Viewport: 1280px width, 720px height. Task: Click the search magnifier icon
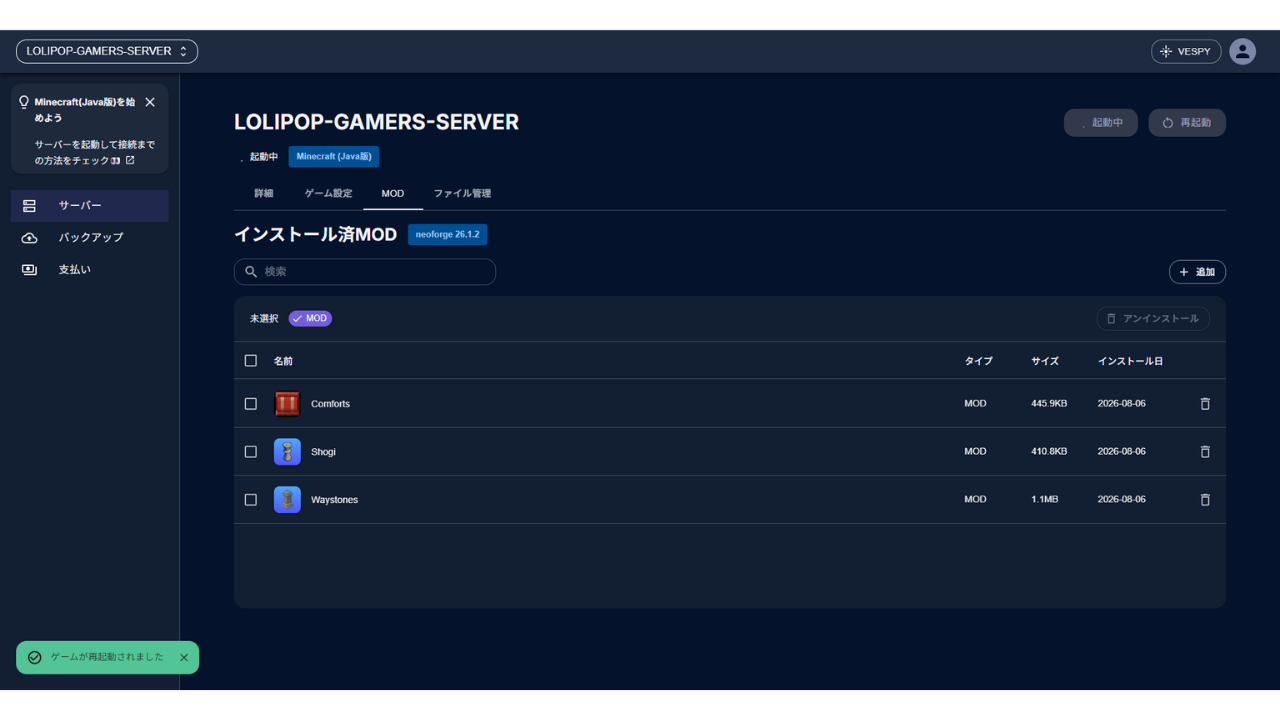(251, 272)
